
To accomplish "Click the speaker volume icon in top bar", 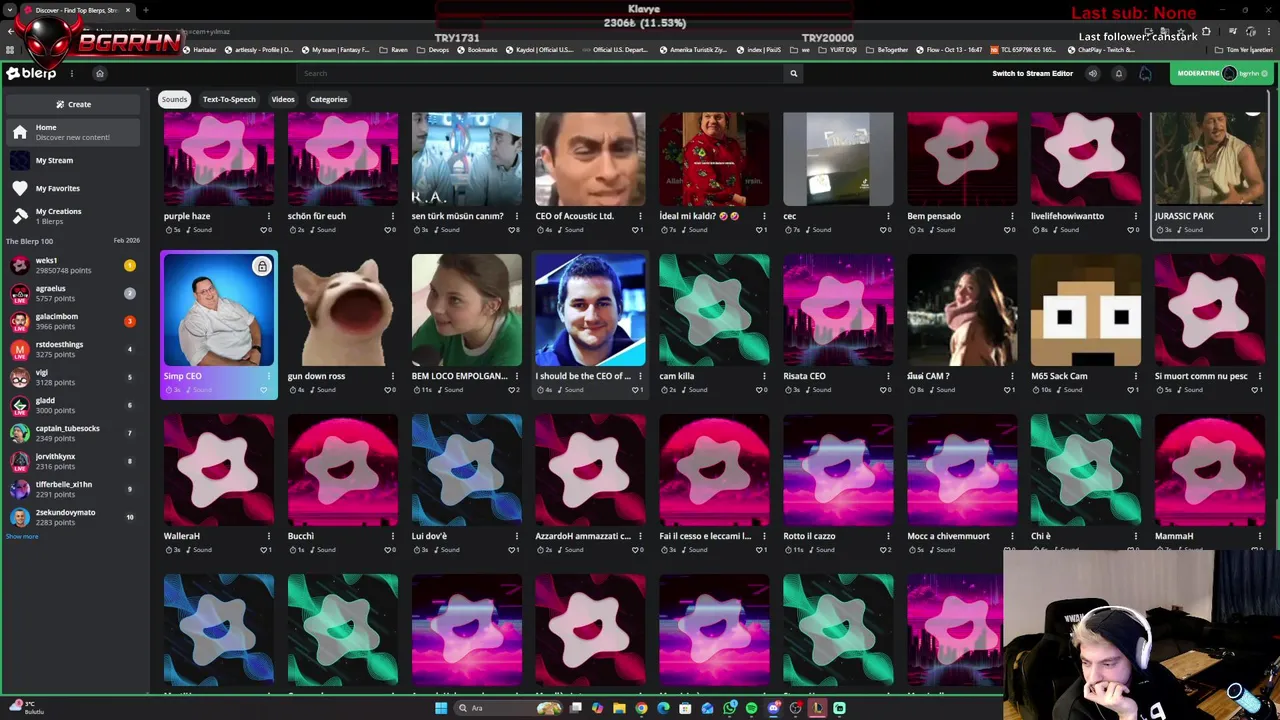I will click(x=1092, y=73).
